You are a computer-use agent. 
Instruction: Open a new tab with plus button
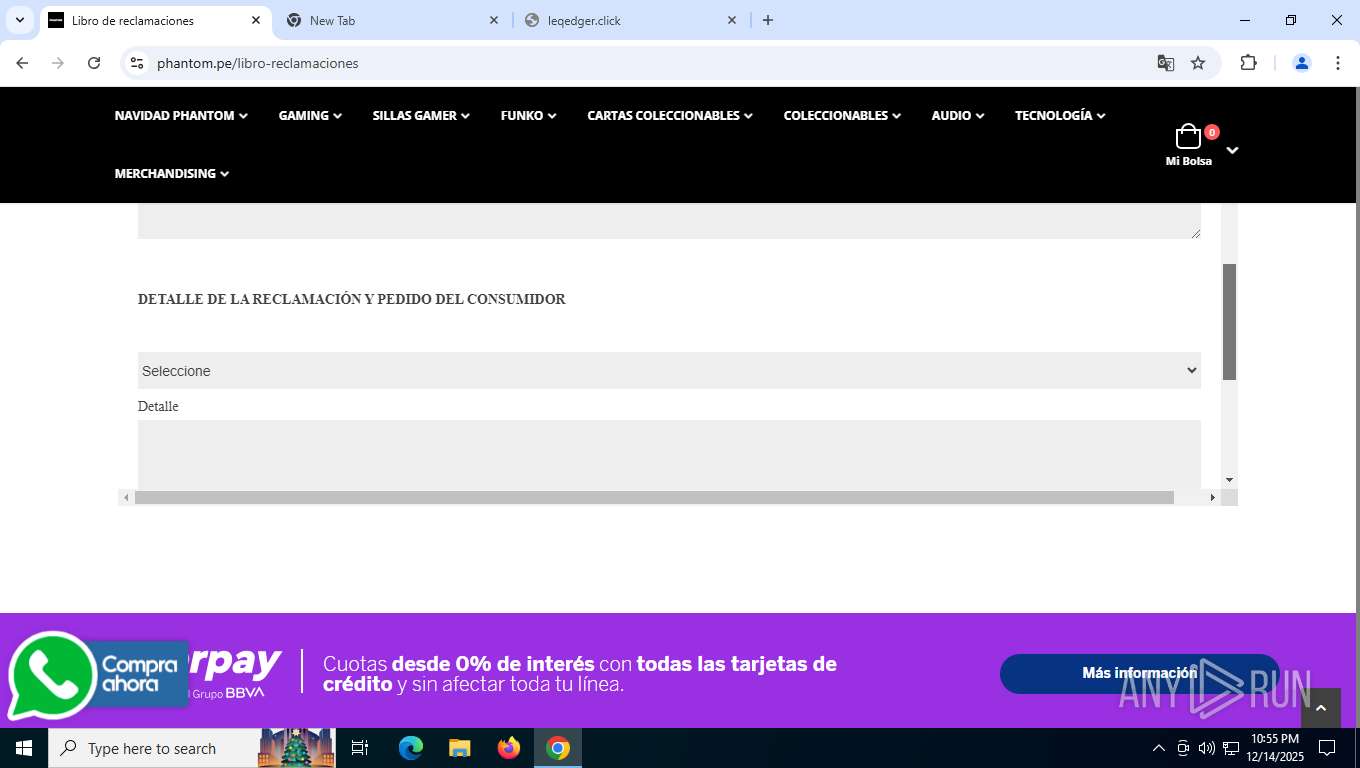[x=768, y=20]
